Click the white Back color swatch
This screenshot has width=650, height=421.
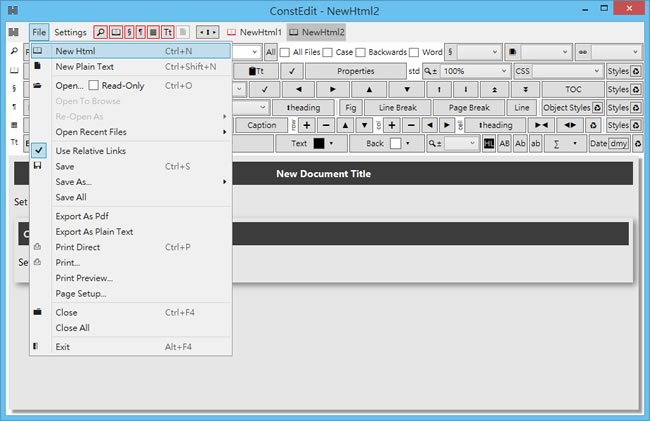pos(395,143)
